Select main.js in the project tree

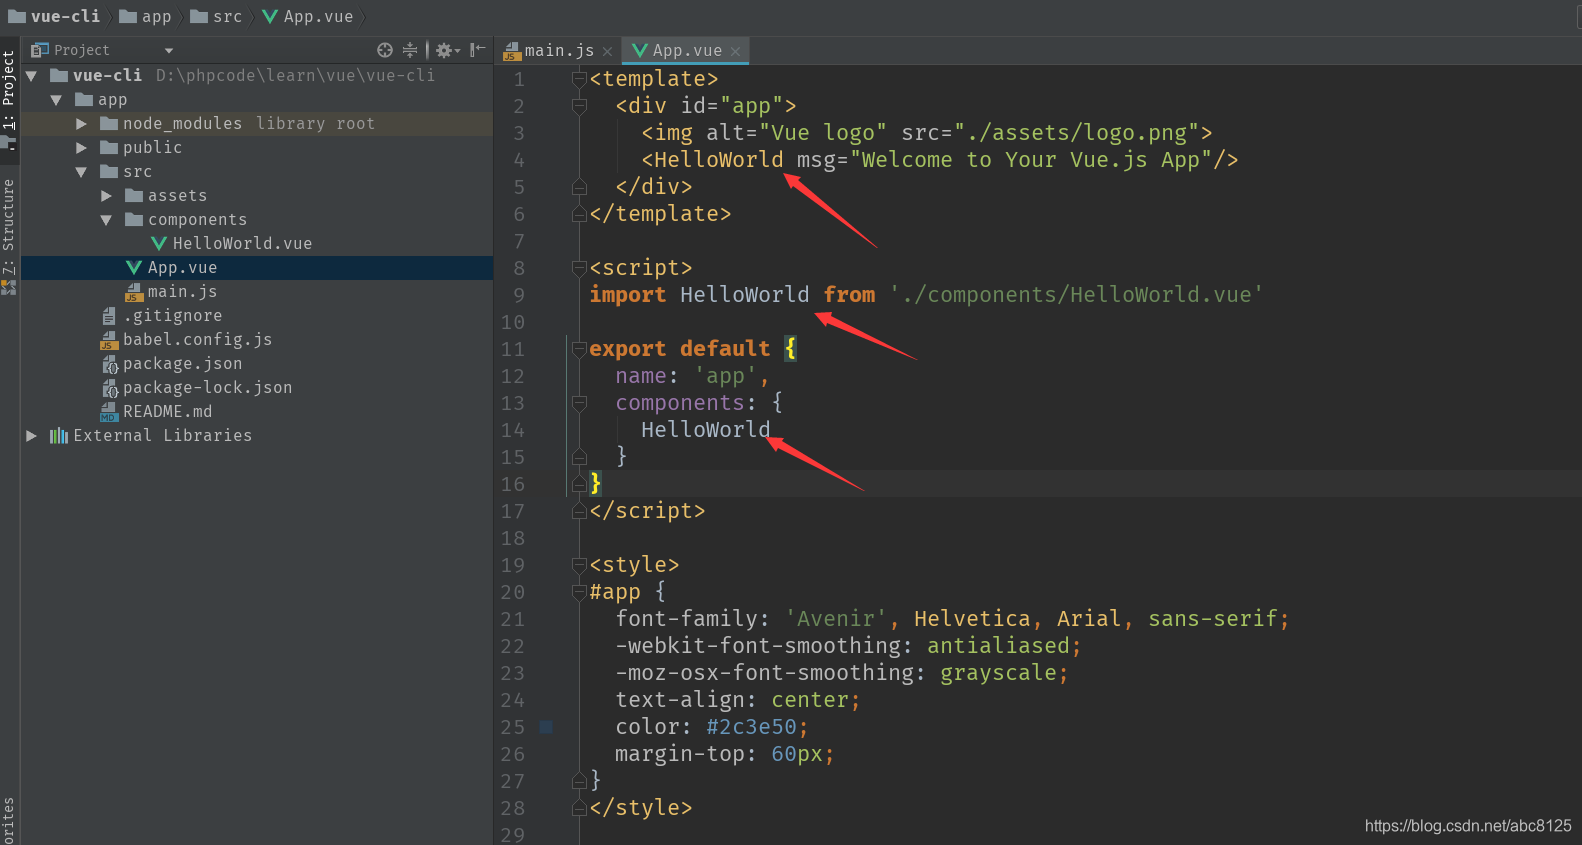coord(182,292)
